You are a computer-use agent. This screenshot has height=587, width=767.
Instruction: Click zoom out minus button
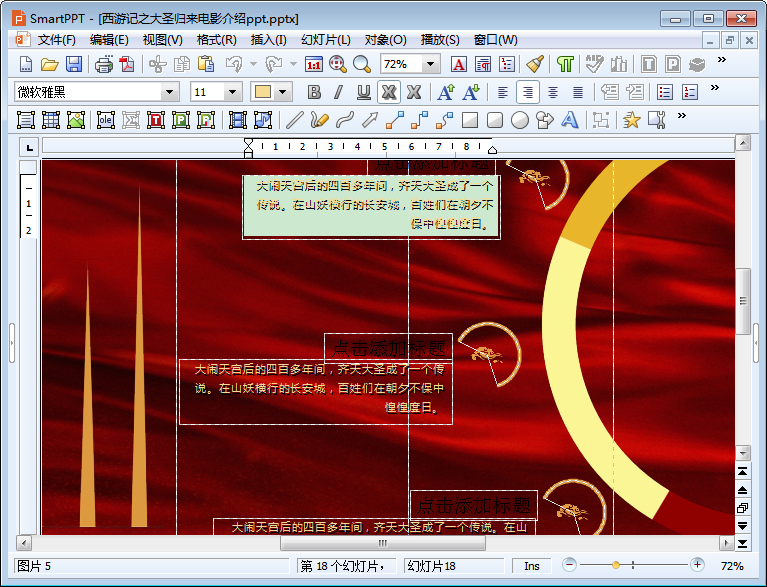click(569, 565)
